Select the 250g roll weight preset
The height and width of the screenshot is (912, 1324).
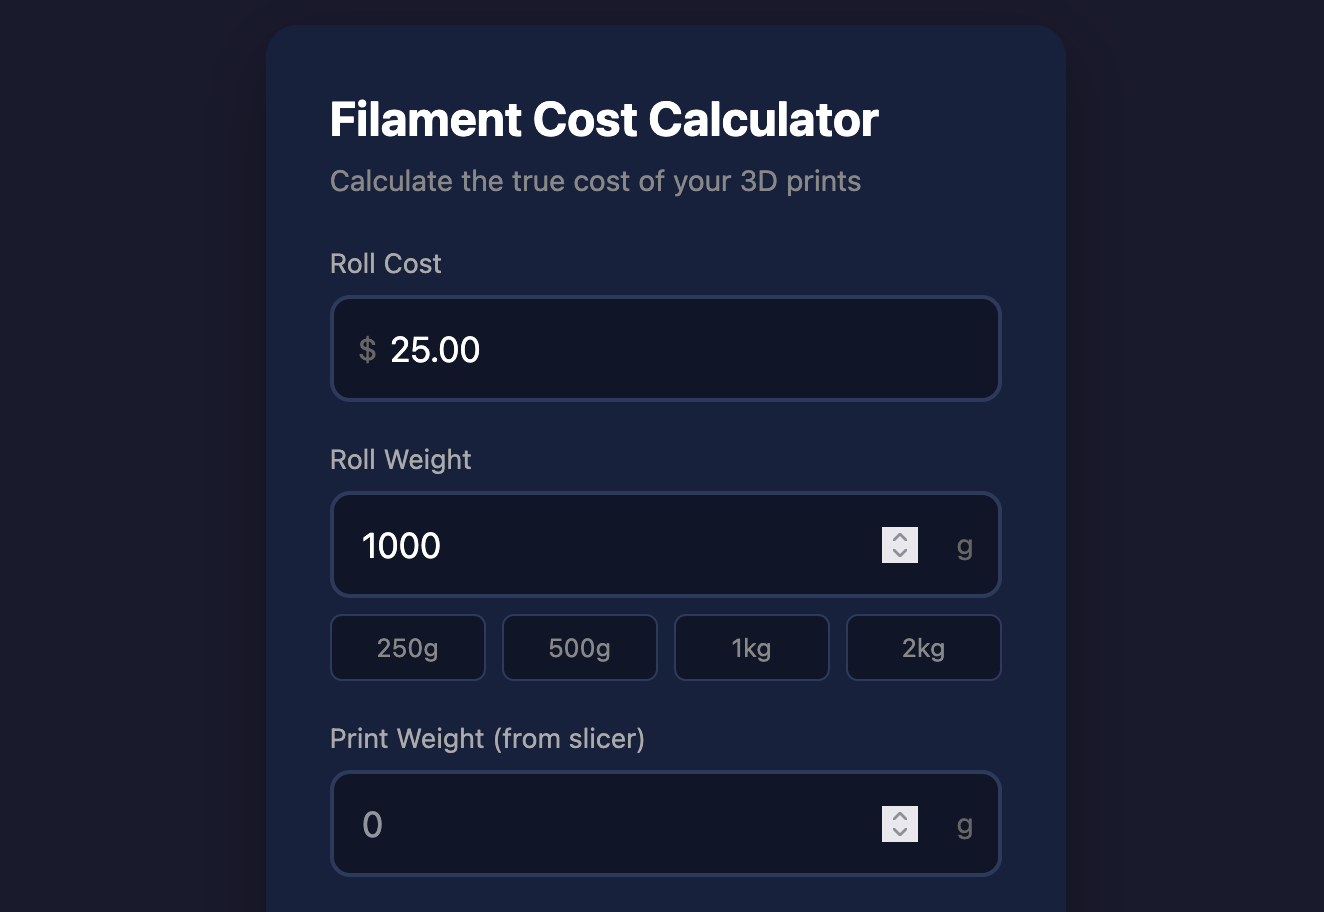pos(407,647)
